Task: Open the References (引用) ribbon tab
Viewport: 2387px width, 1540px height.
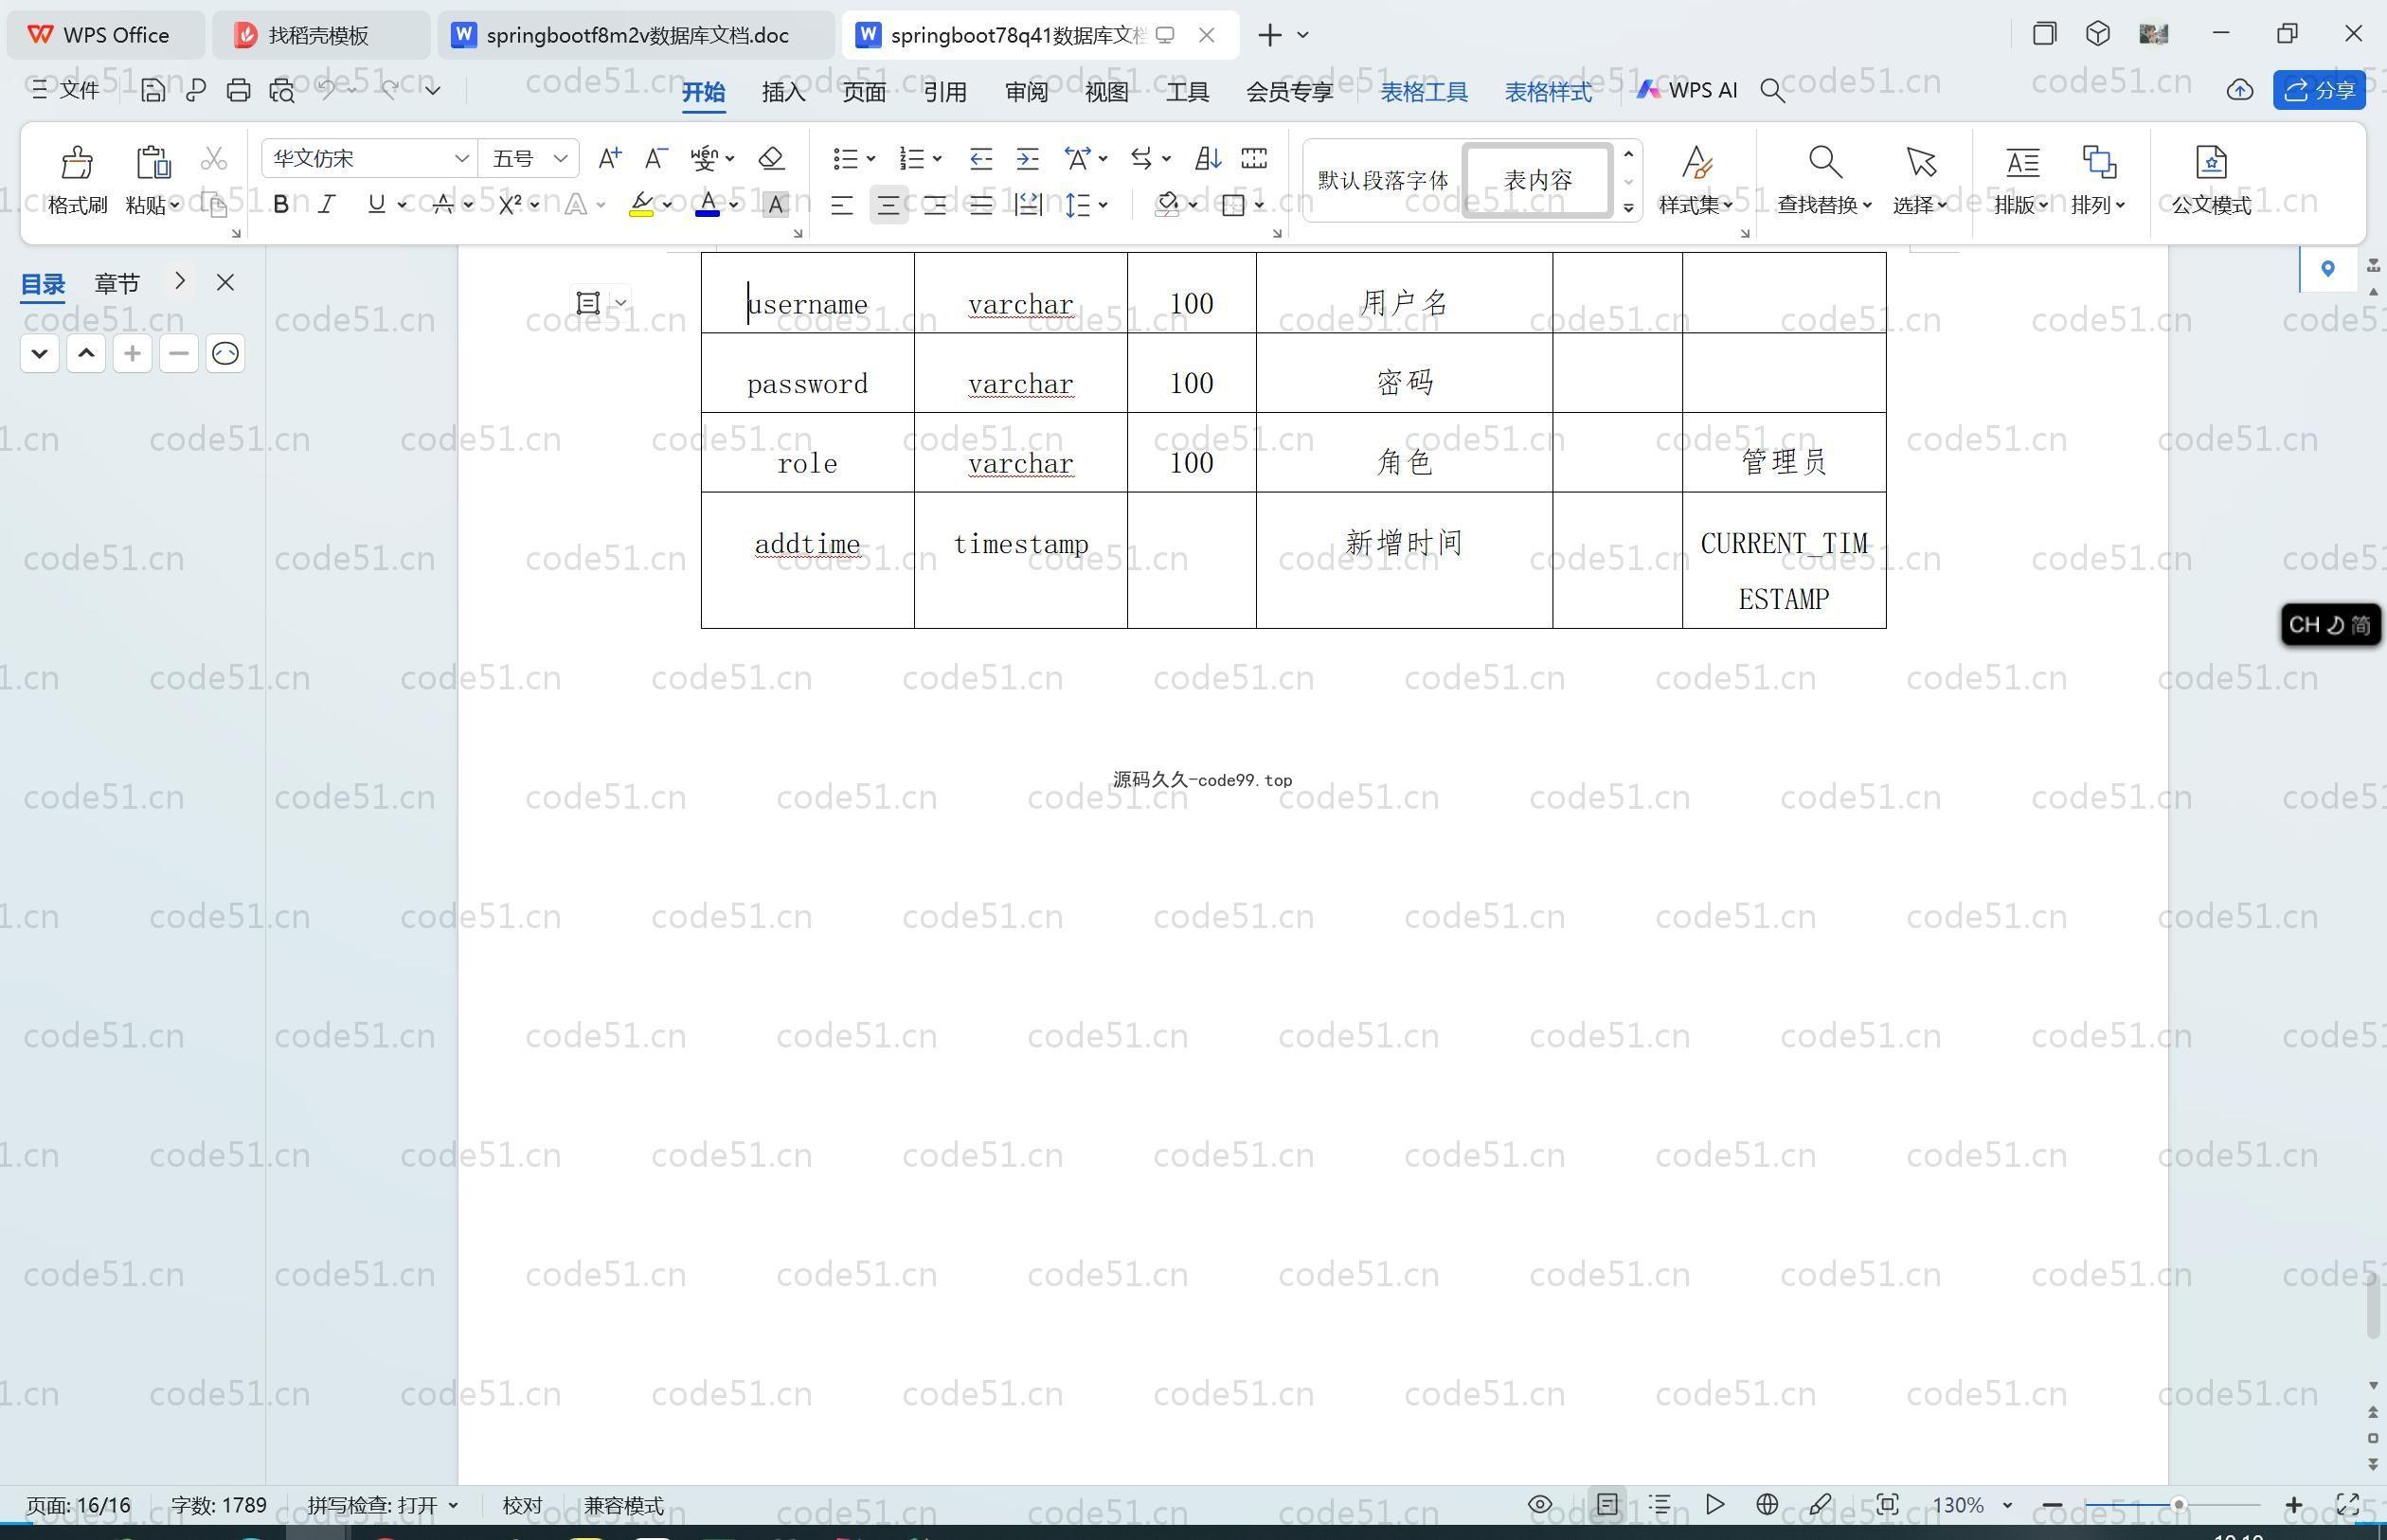Action: (x=944, y=92)
